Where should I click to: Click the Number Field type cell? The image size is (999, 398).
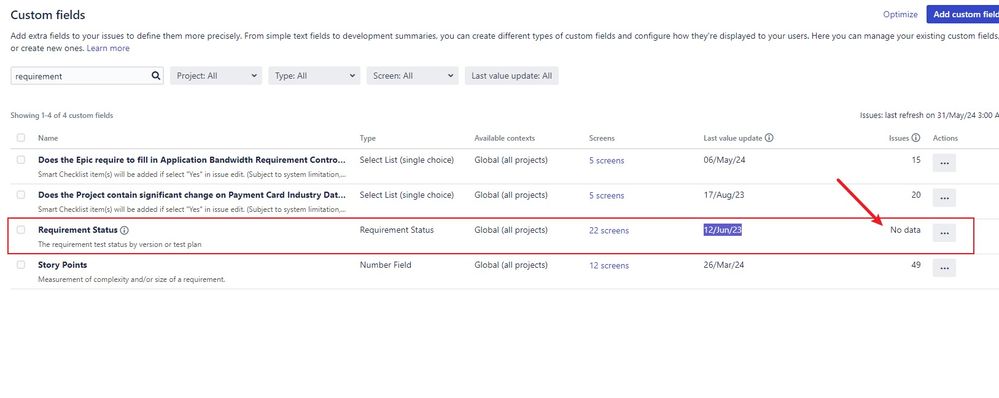coord(385,265)
